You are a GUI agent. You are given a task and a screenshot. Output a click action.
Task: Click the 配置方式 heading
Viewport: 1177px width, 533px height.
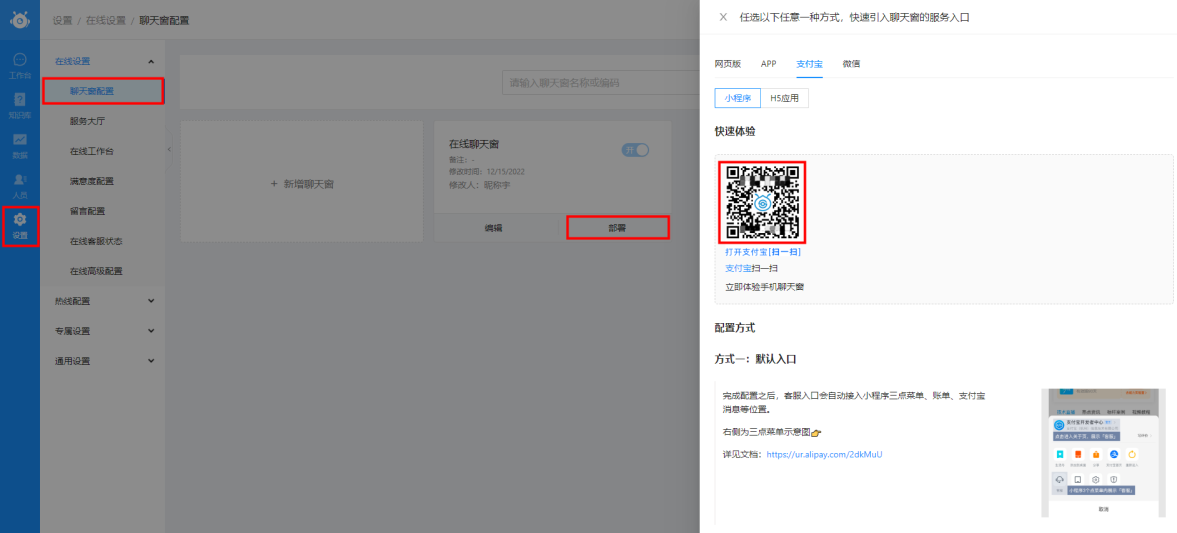735,328
